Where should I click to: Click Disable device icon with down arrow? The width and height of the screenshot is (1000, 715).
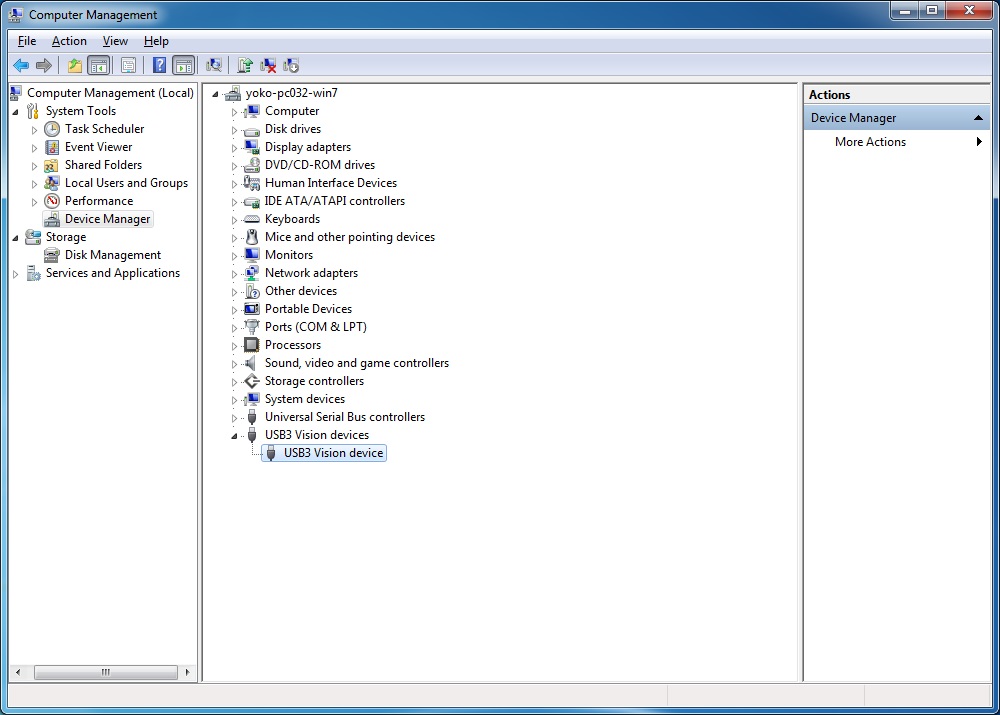pyautogui.click(x=291, y=65)
